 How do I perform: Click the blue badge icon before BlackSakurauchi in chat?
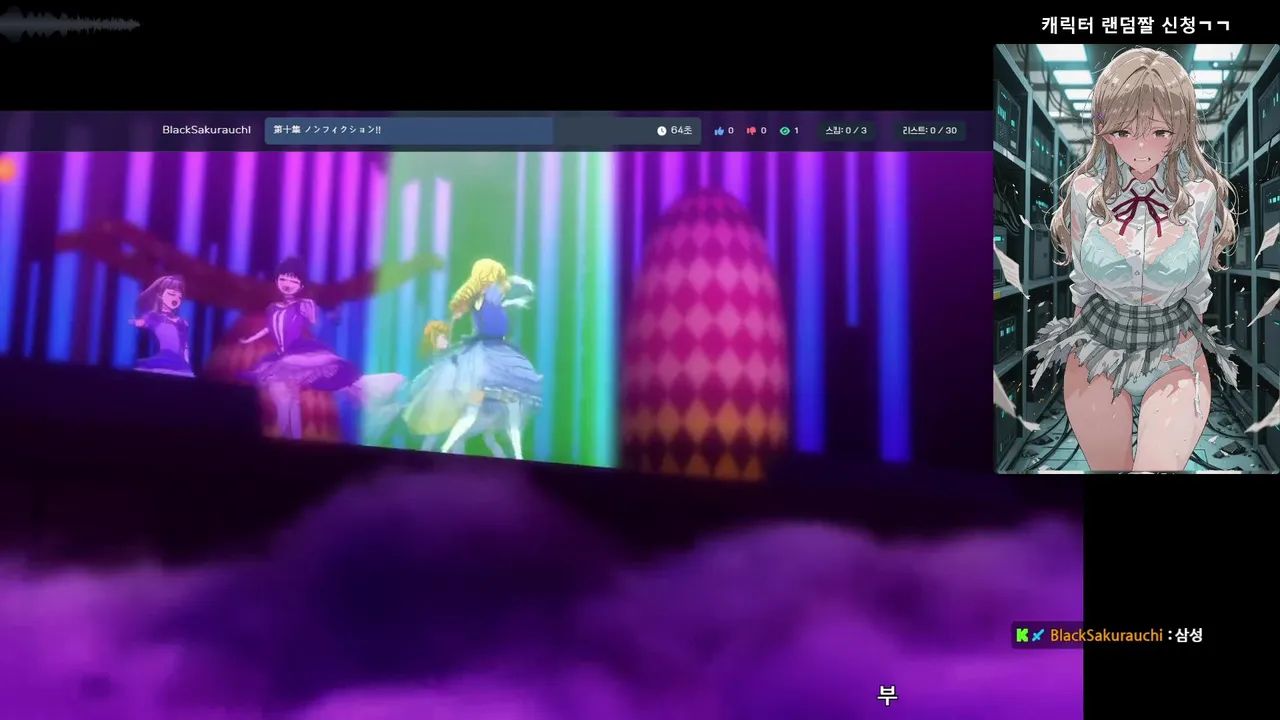[x=1038, y=635]
